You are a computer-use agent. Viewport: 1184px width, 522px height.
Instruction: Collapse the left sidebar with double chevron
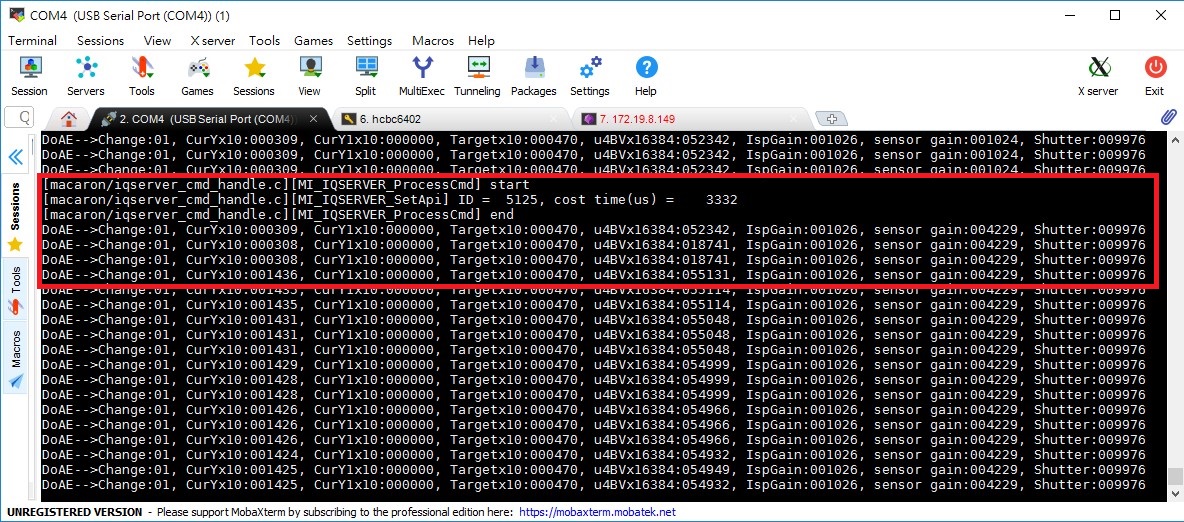(x=16, y=157)
